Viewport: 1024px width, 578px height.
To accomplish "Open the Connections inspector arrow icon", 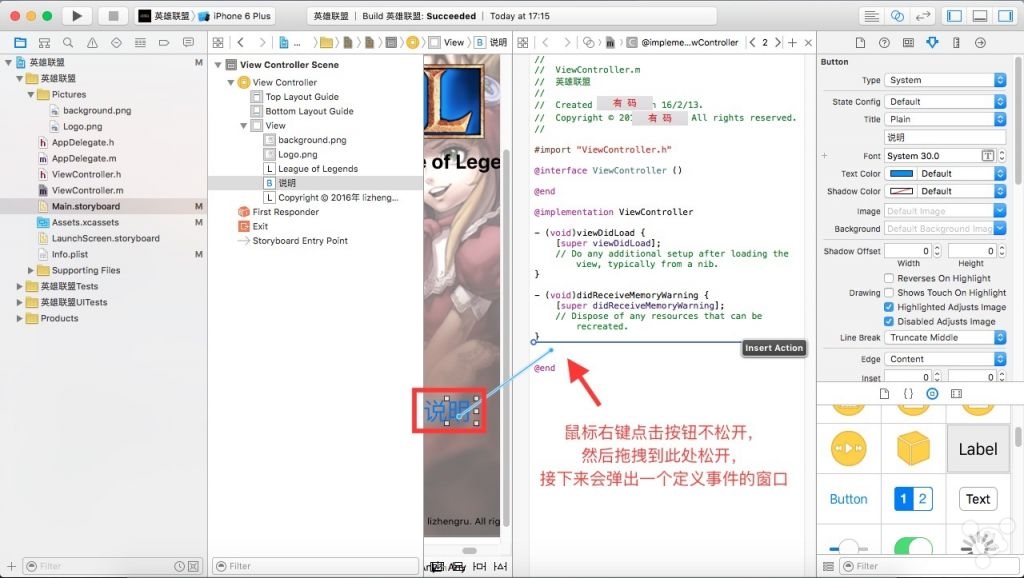I will [980, 43].
